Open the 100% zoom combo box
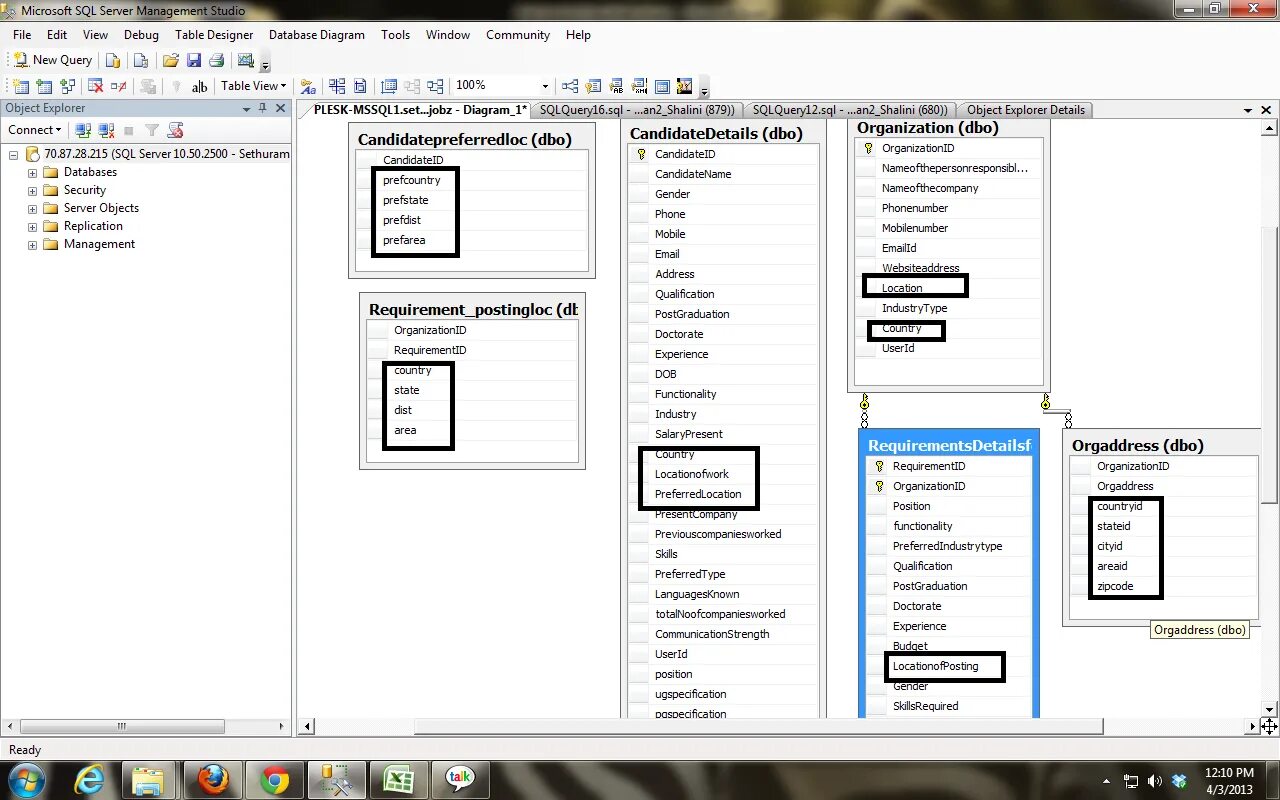 pyautogui.click(x=502, y=86)
